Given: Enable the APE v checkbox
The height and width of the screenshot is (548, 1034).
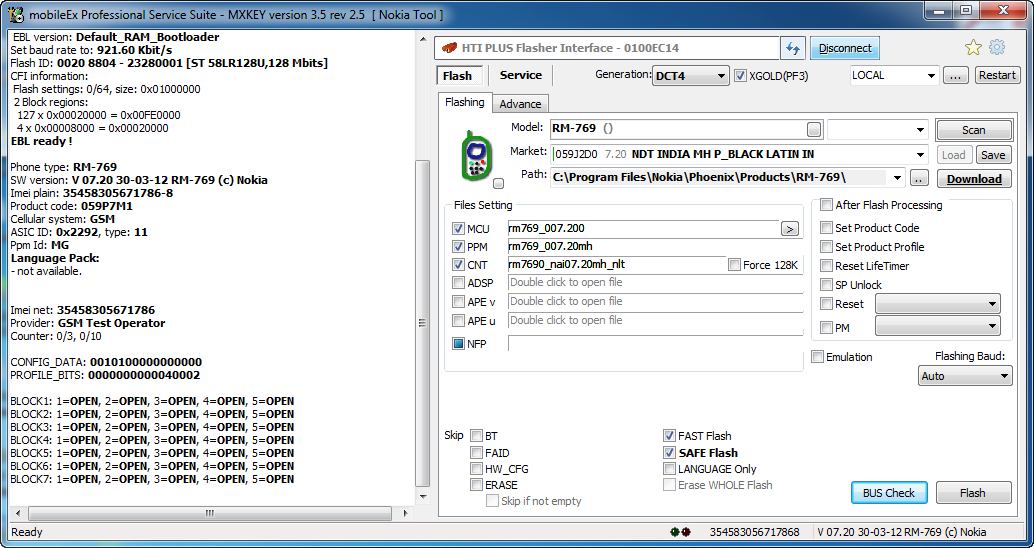Looking at the screenshot, I should [x=458, y=301].
